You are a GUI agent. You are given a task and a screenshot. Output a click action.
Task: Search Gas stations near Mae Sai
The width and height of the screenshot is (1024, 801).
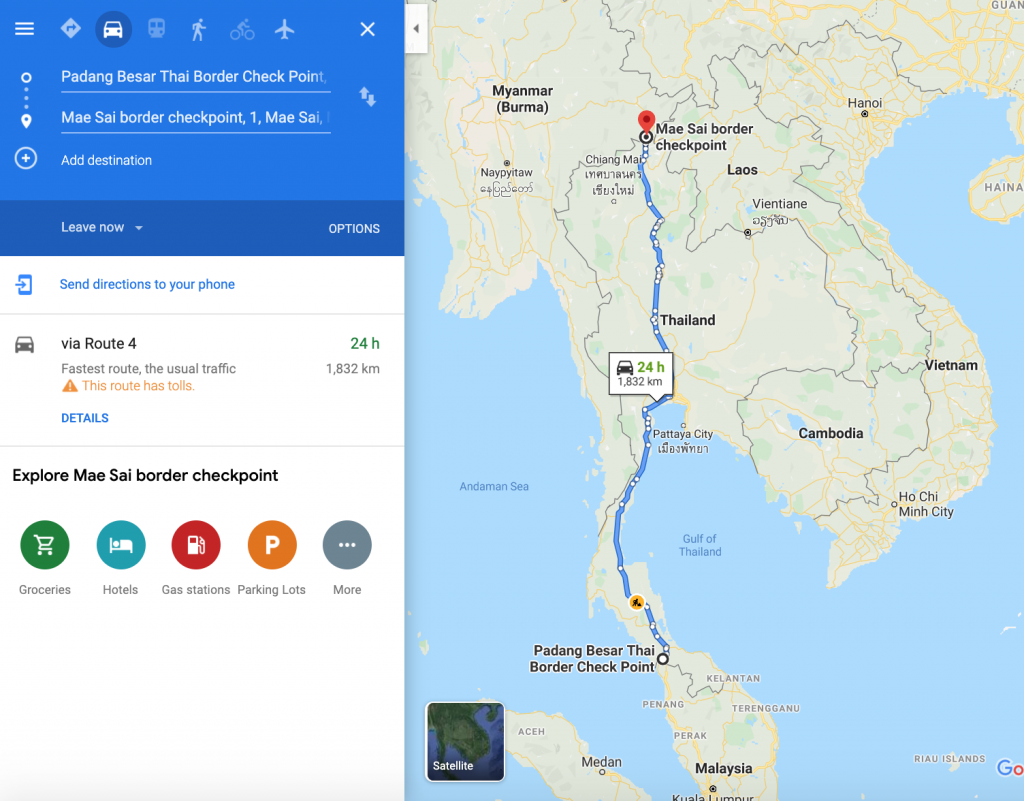[x=196, y=545]
